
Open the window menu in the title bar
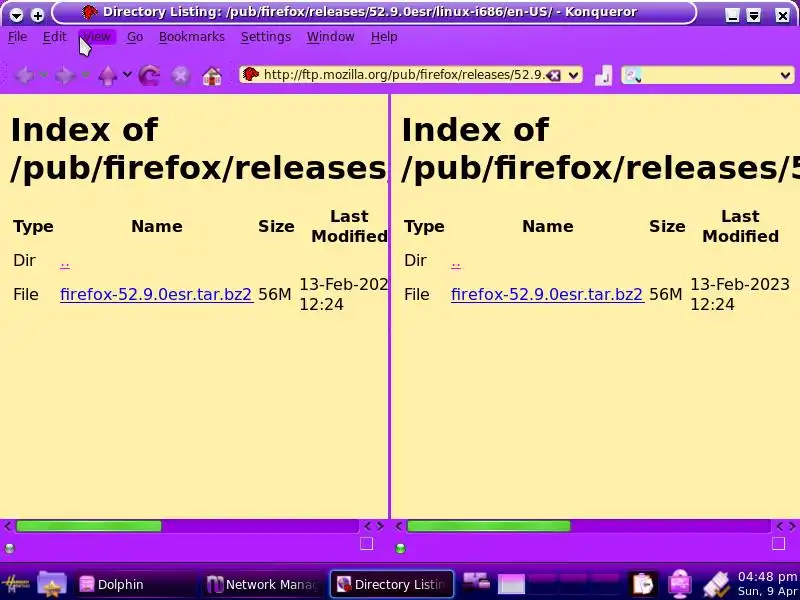(x=16, y=15)
